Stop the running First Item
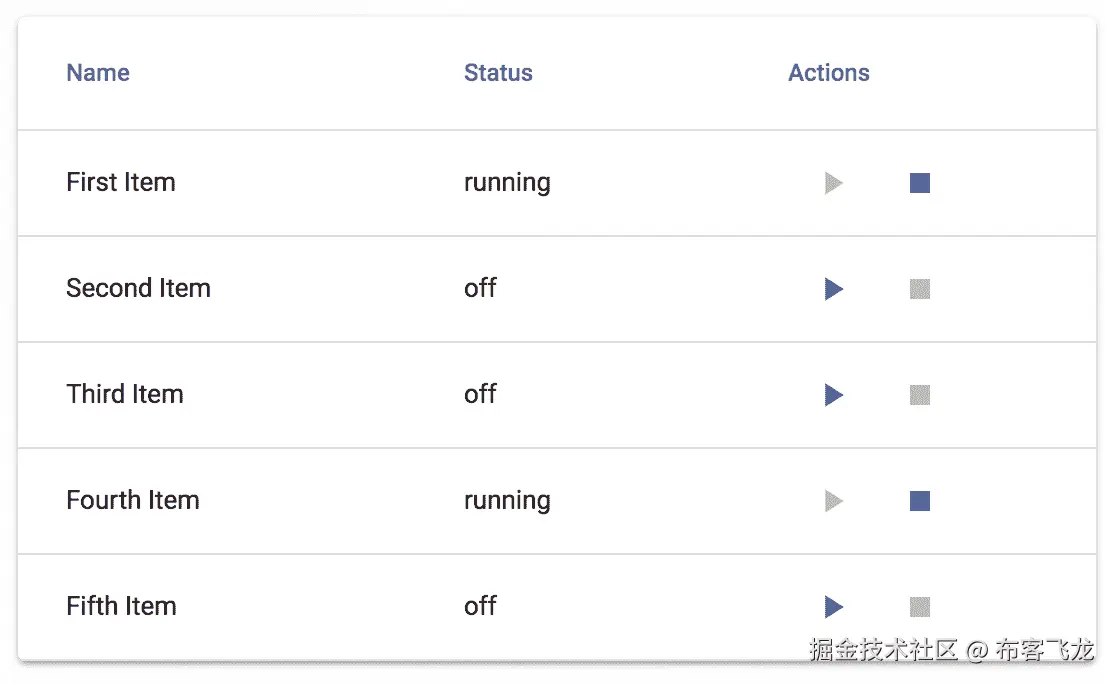Viewport: 1115px width, 684px height. coord(920,183)
